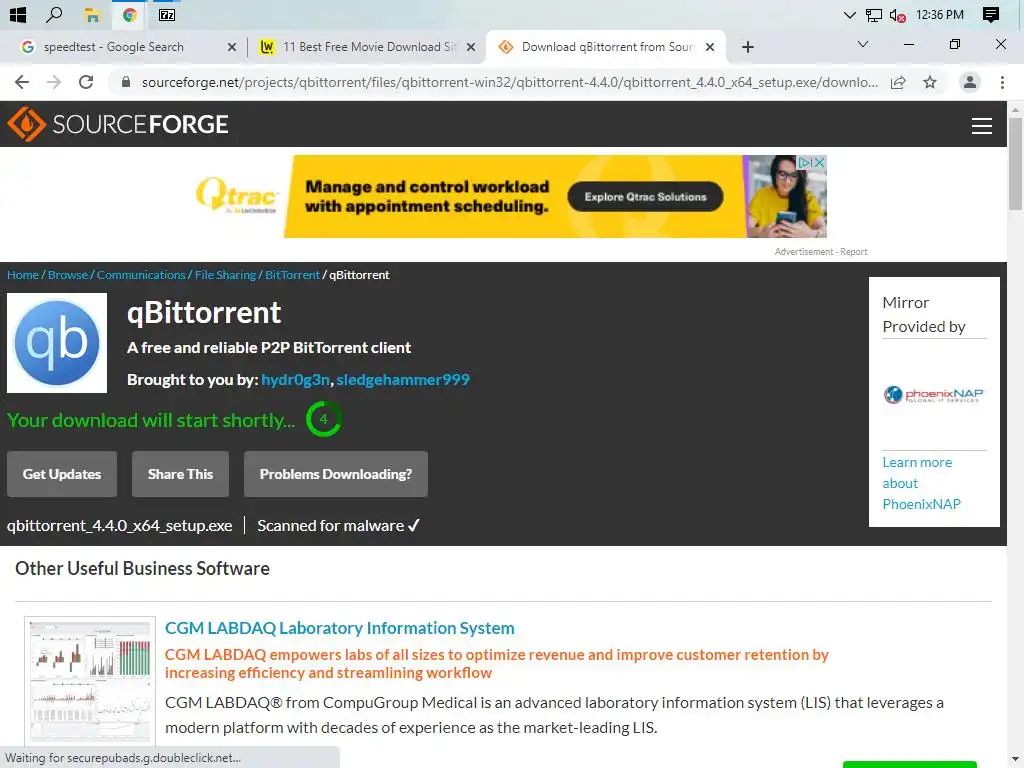Open BitTorrent breadcrumb link
This screenshot has width=1024, height=768.
tap(293, 275)
